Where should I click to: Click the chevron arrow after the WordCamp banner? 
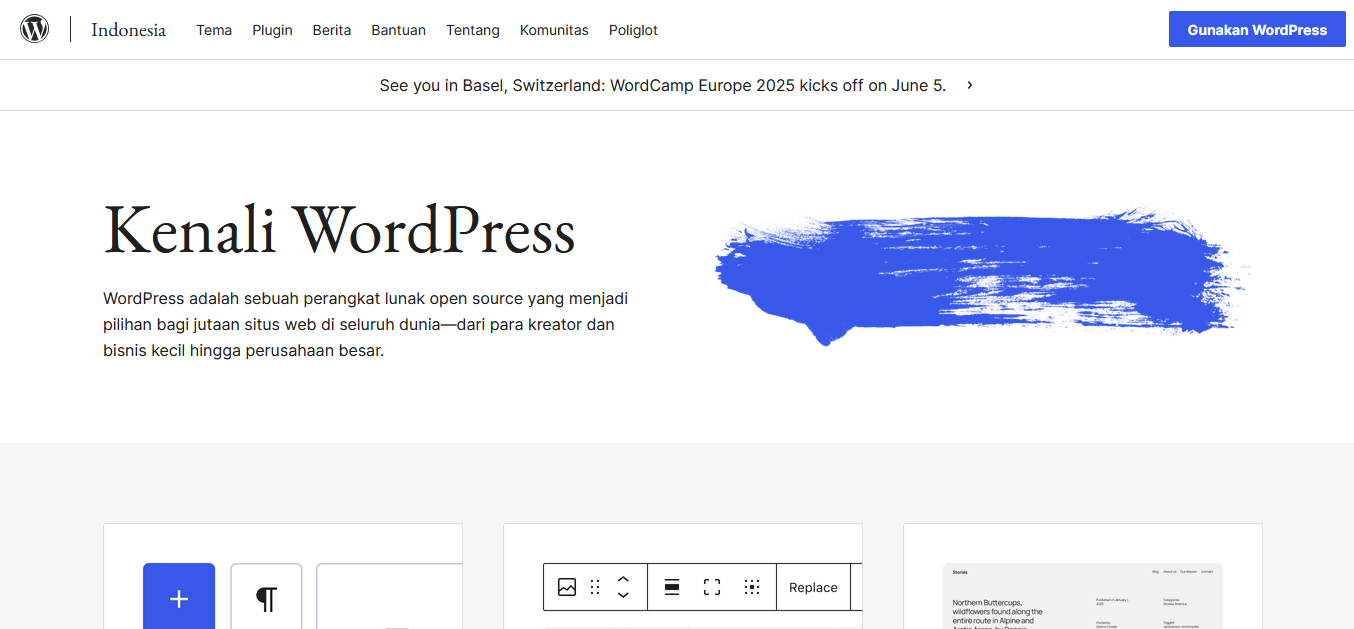969,85
